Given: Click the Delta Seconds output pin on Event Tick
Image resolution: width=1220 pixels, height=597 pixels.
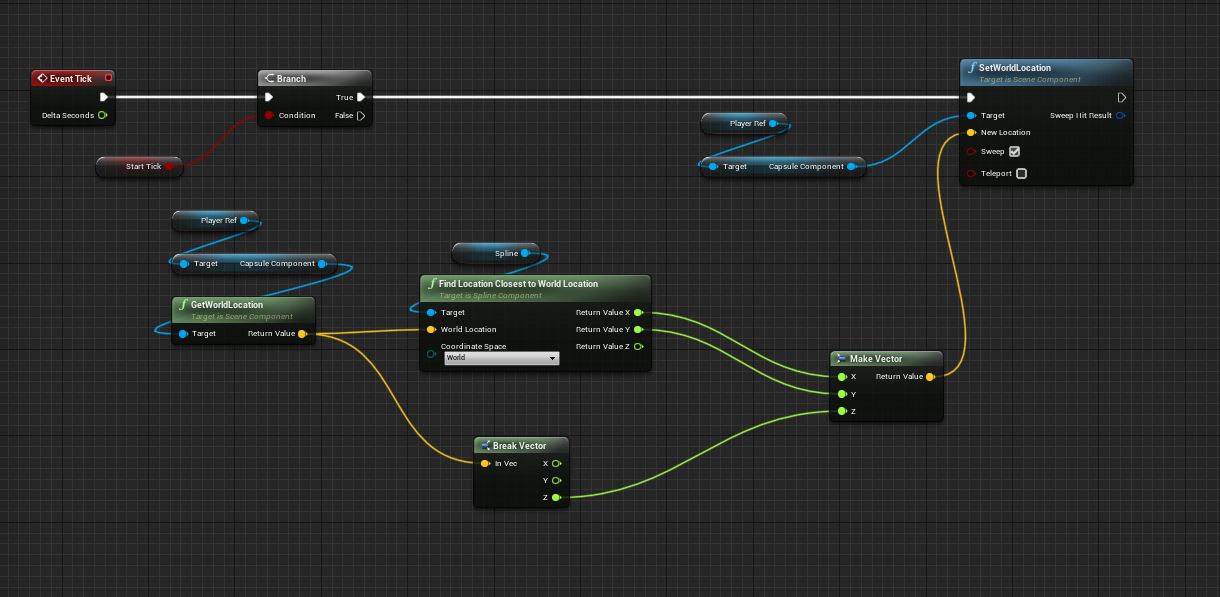Looking at the screenshot, I should [101, 115].
